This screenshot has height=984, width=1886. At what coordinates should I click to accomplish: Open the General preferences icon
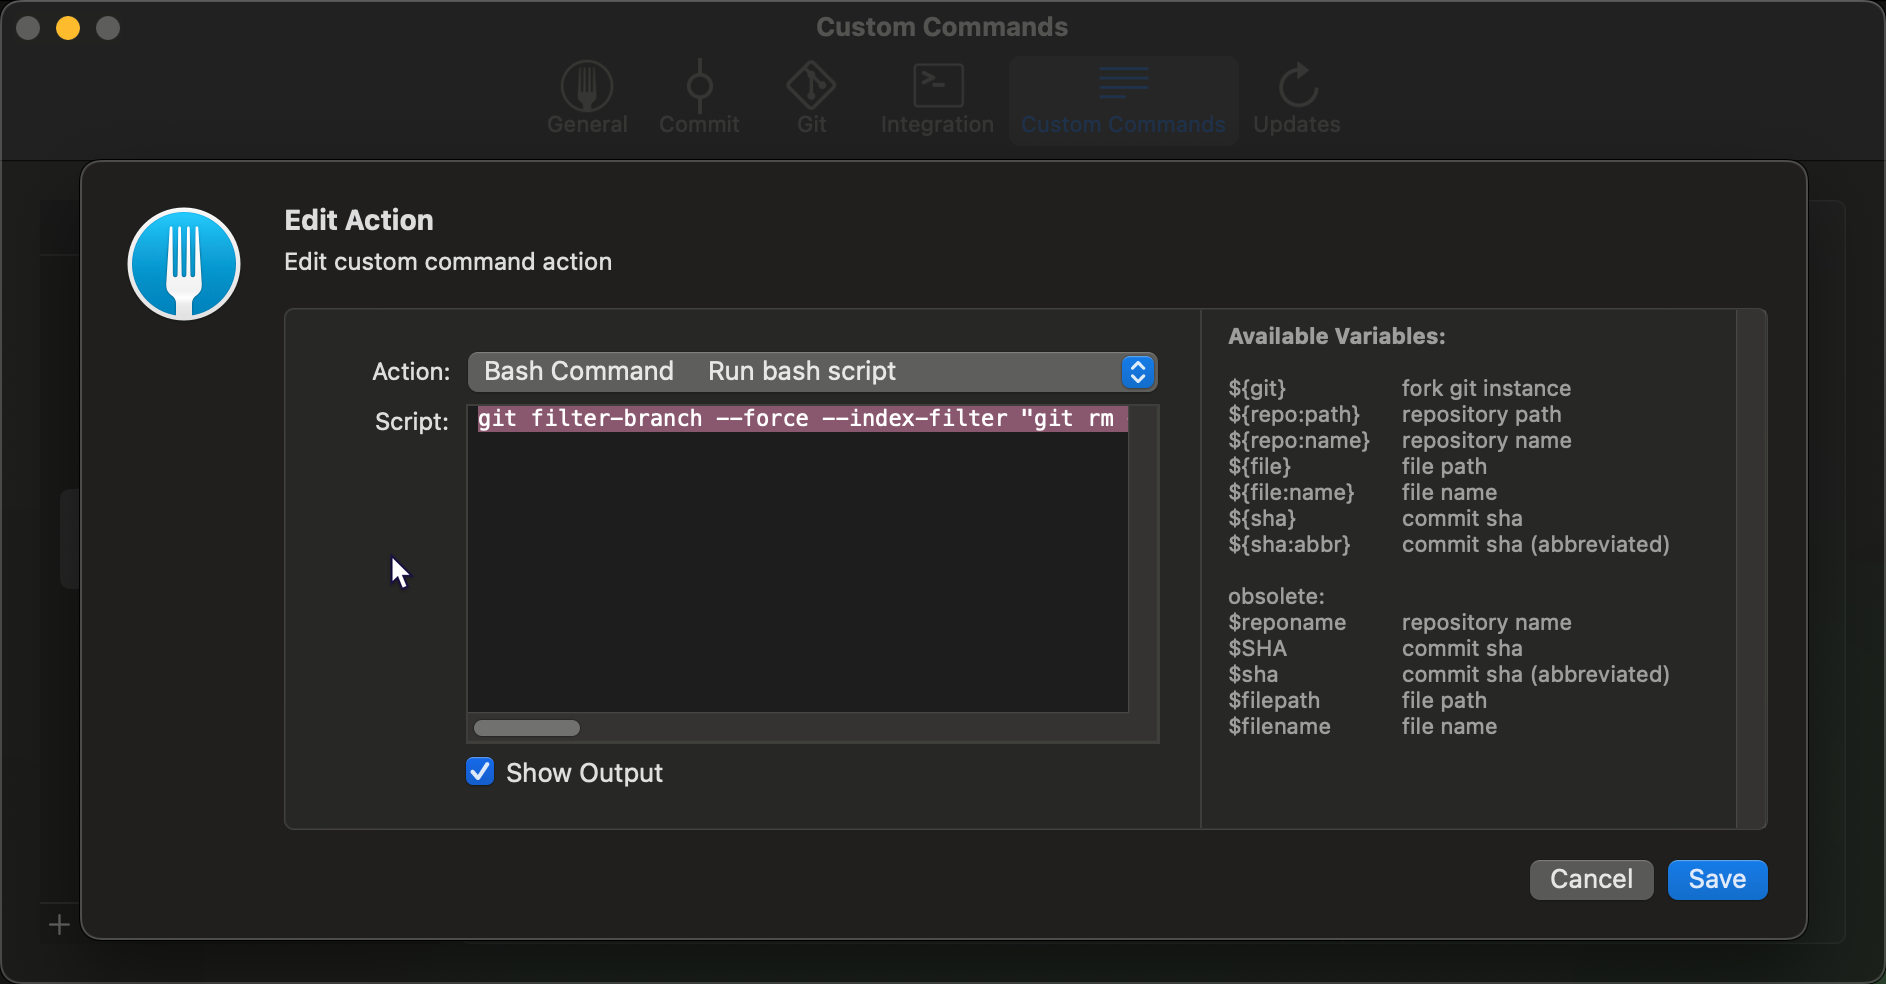pyautogui.click(x=587, y=88)
